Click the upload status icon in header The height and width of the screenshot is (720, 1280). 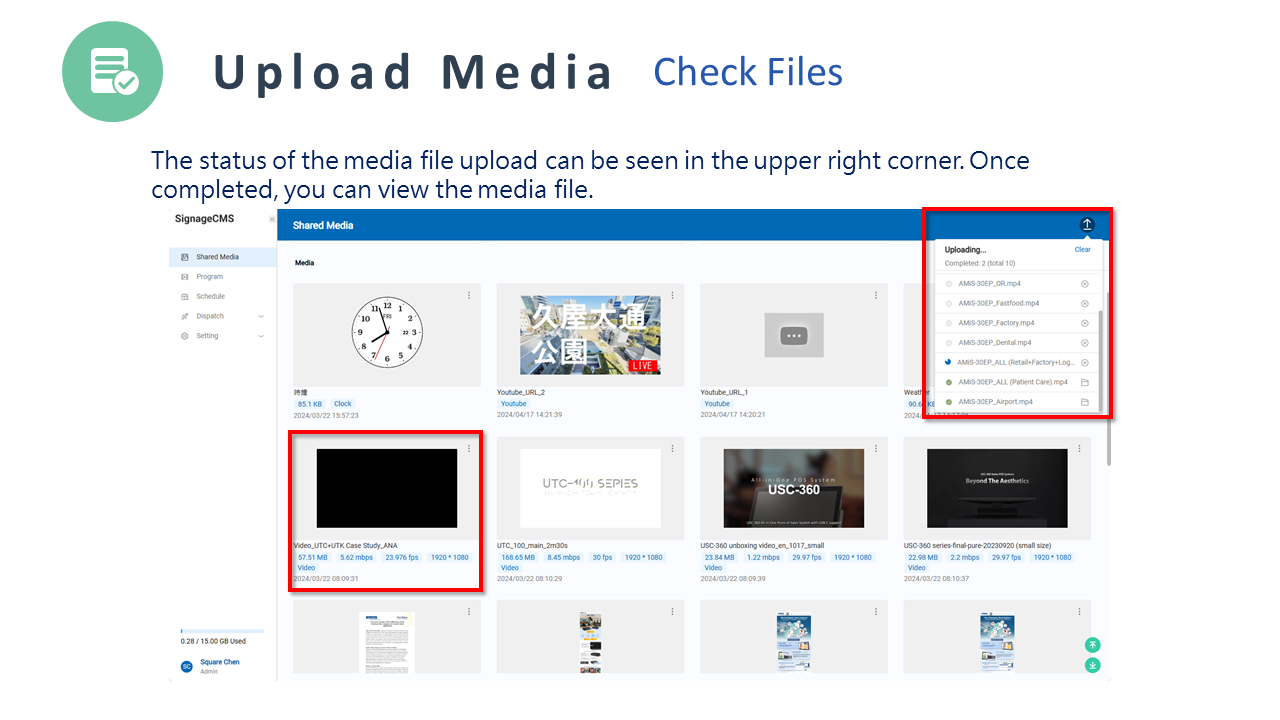pos(1087,225)
